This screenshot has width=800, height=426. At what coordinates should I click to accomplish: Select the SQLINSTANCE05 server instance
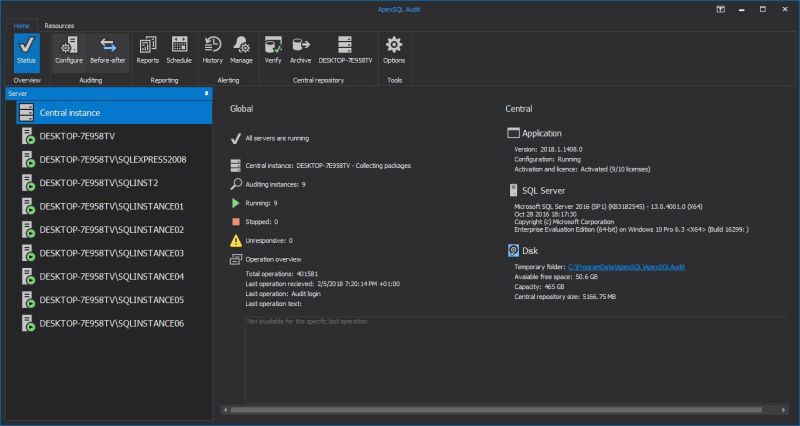click(114, 300)
